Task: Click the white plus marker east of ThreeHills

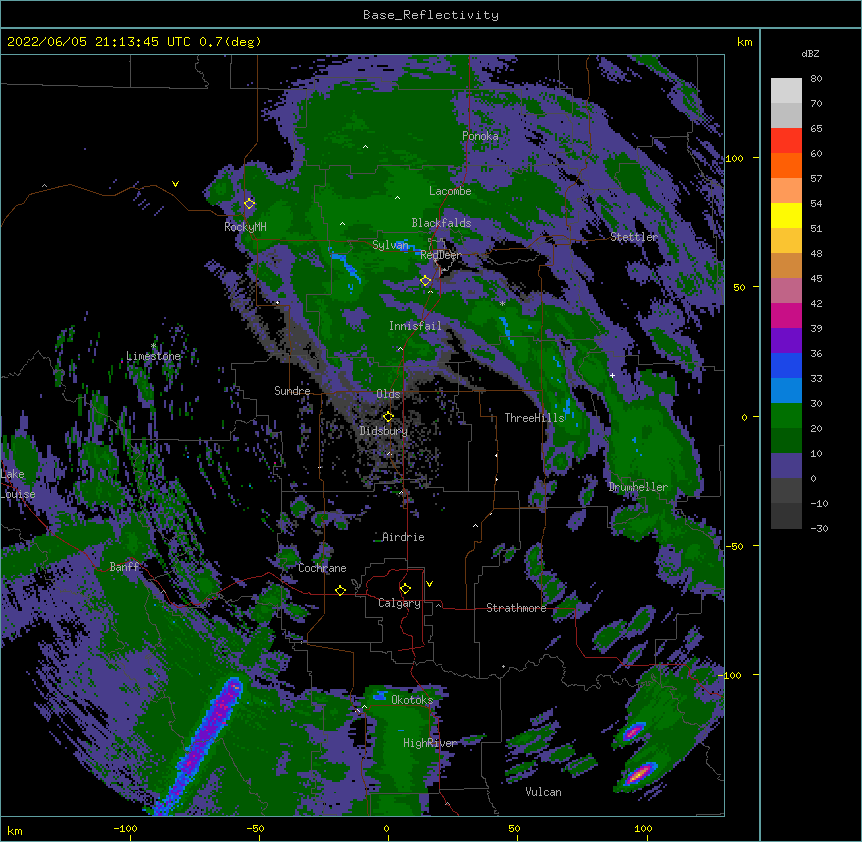Action: 612,375
